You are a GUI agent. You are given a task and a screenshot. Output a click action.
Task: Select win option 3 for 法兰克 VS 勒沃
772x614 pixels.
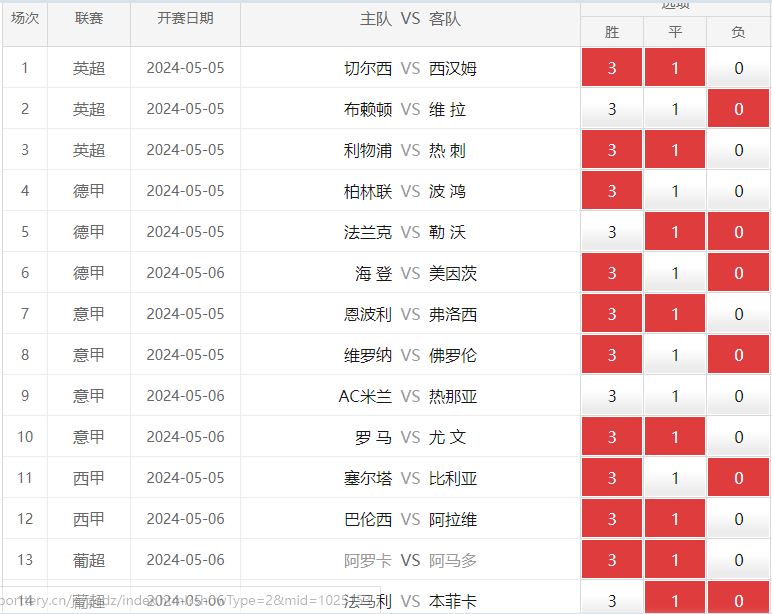[611, 231]
